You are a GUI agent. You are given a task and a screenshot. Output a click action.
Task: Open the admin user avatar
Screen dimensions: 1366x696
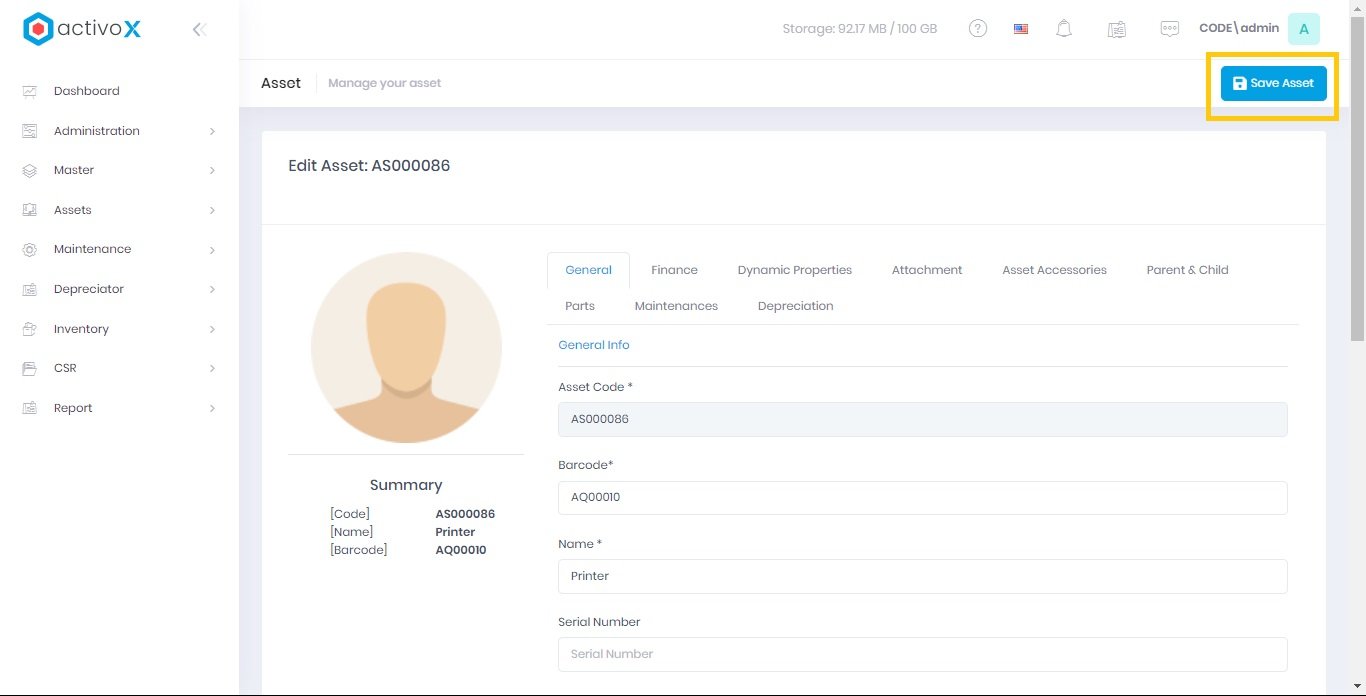[1303, 29]
